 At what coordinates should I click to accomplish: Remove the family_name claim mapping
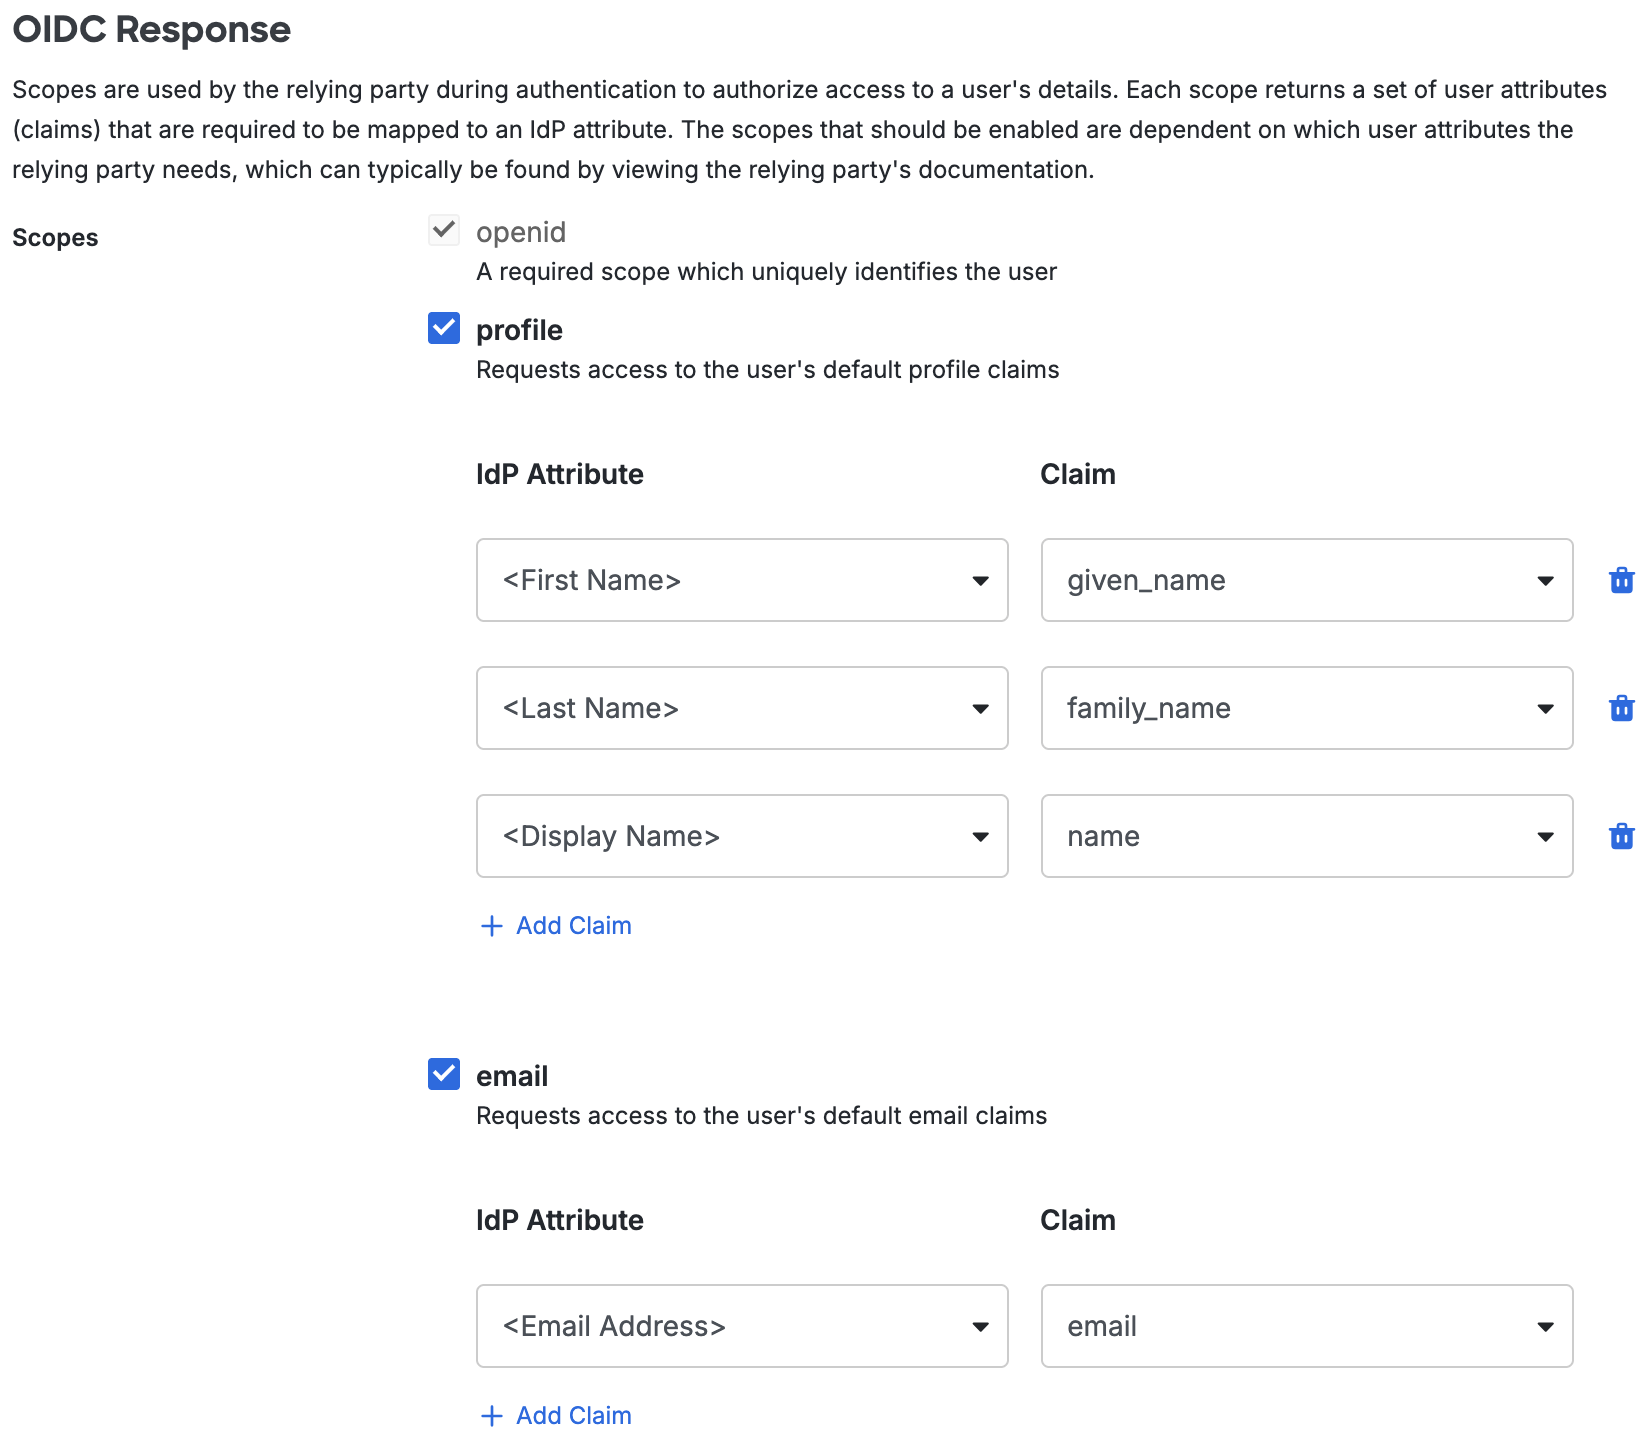tap(1623, 708)
